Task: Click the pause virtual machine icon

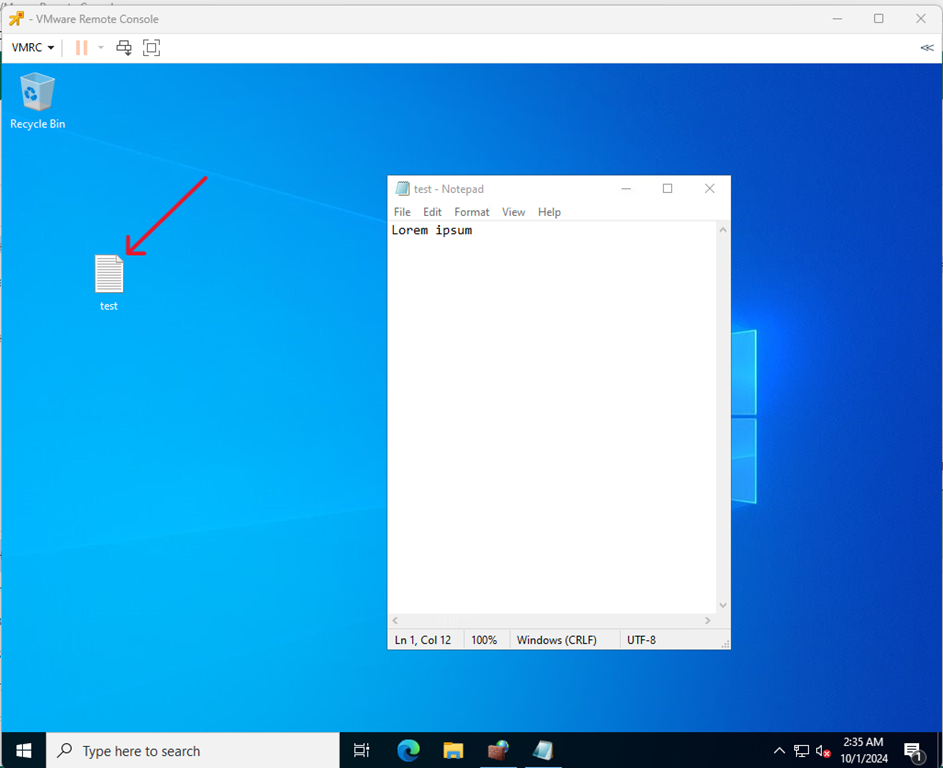Action: point(82,48)
